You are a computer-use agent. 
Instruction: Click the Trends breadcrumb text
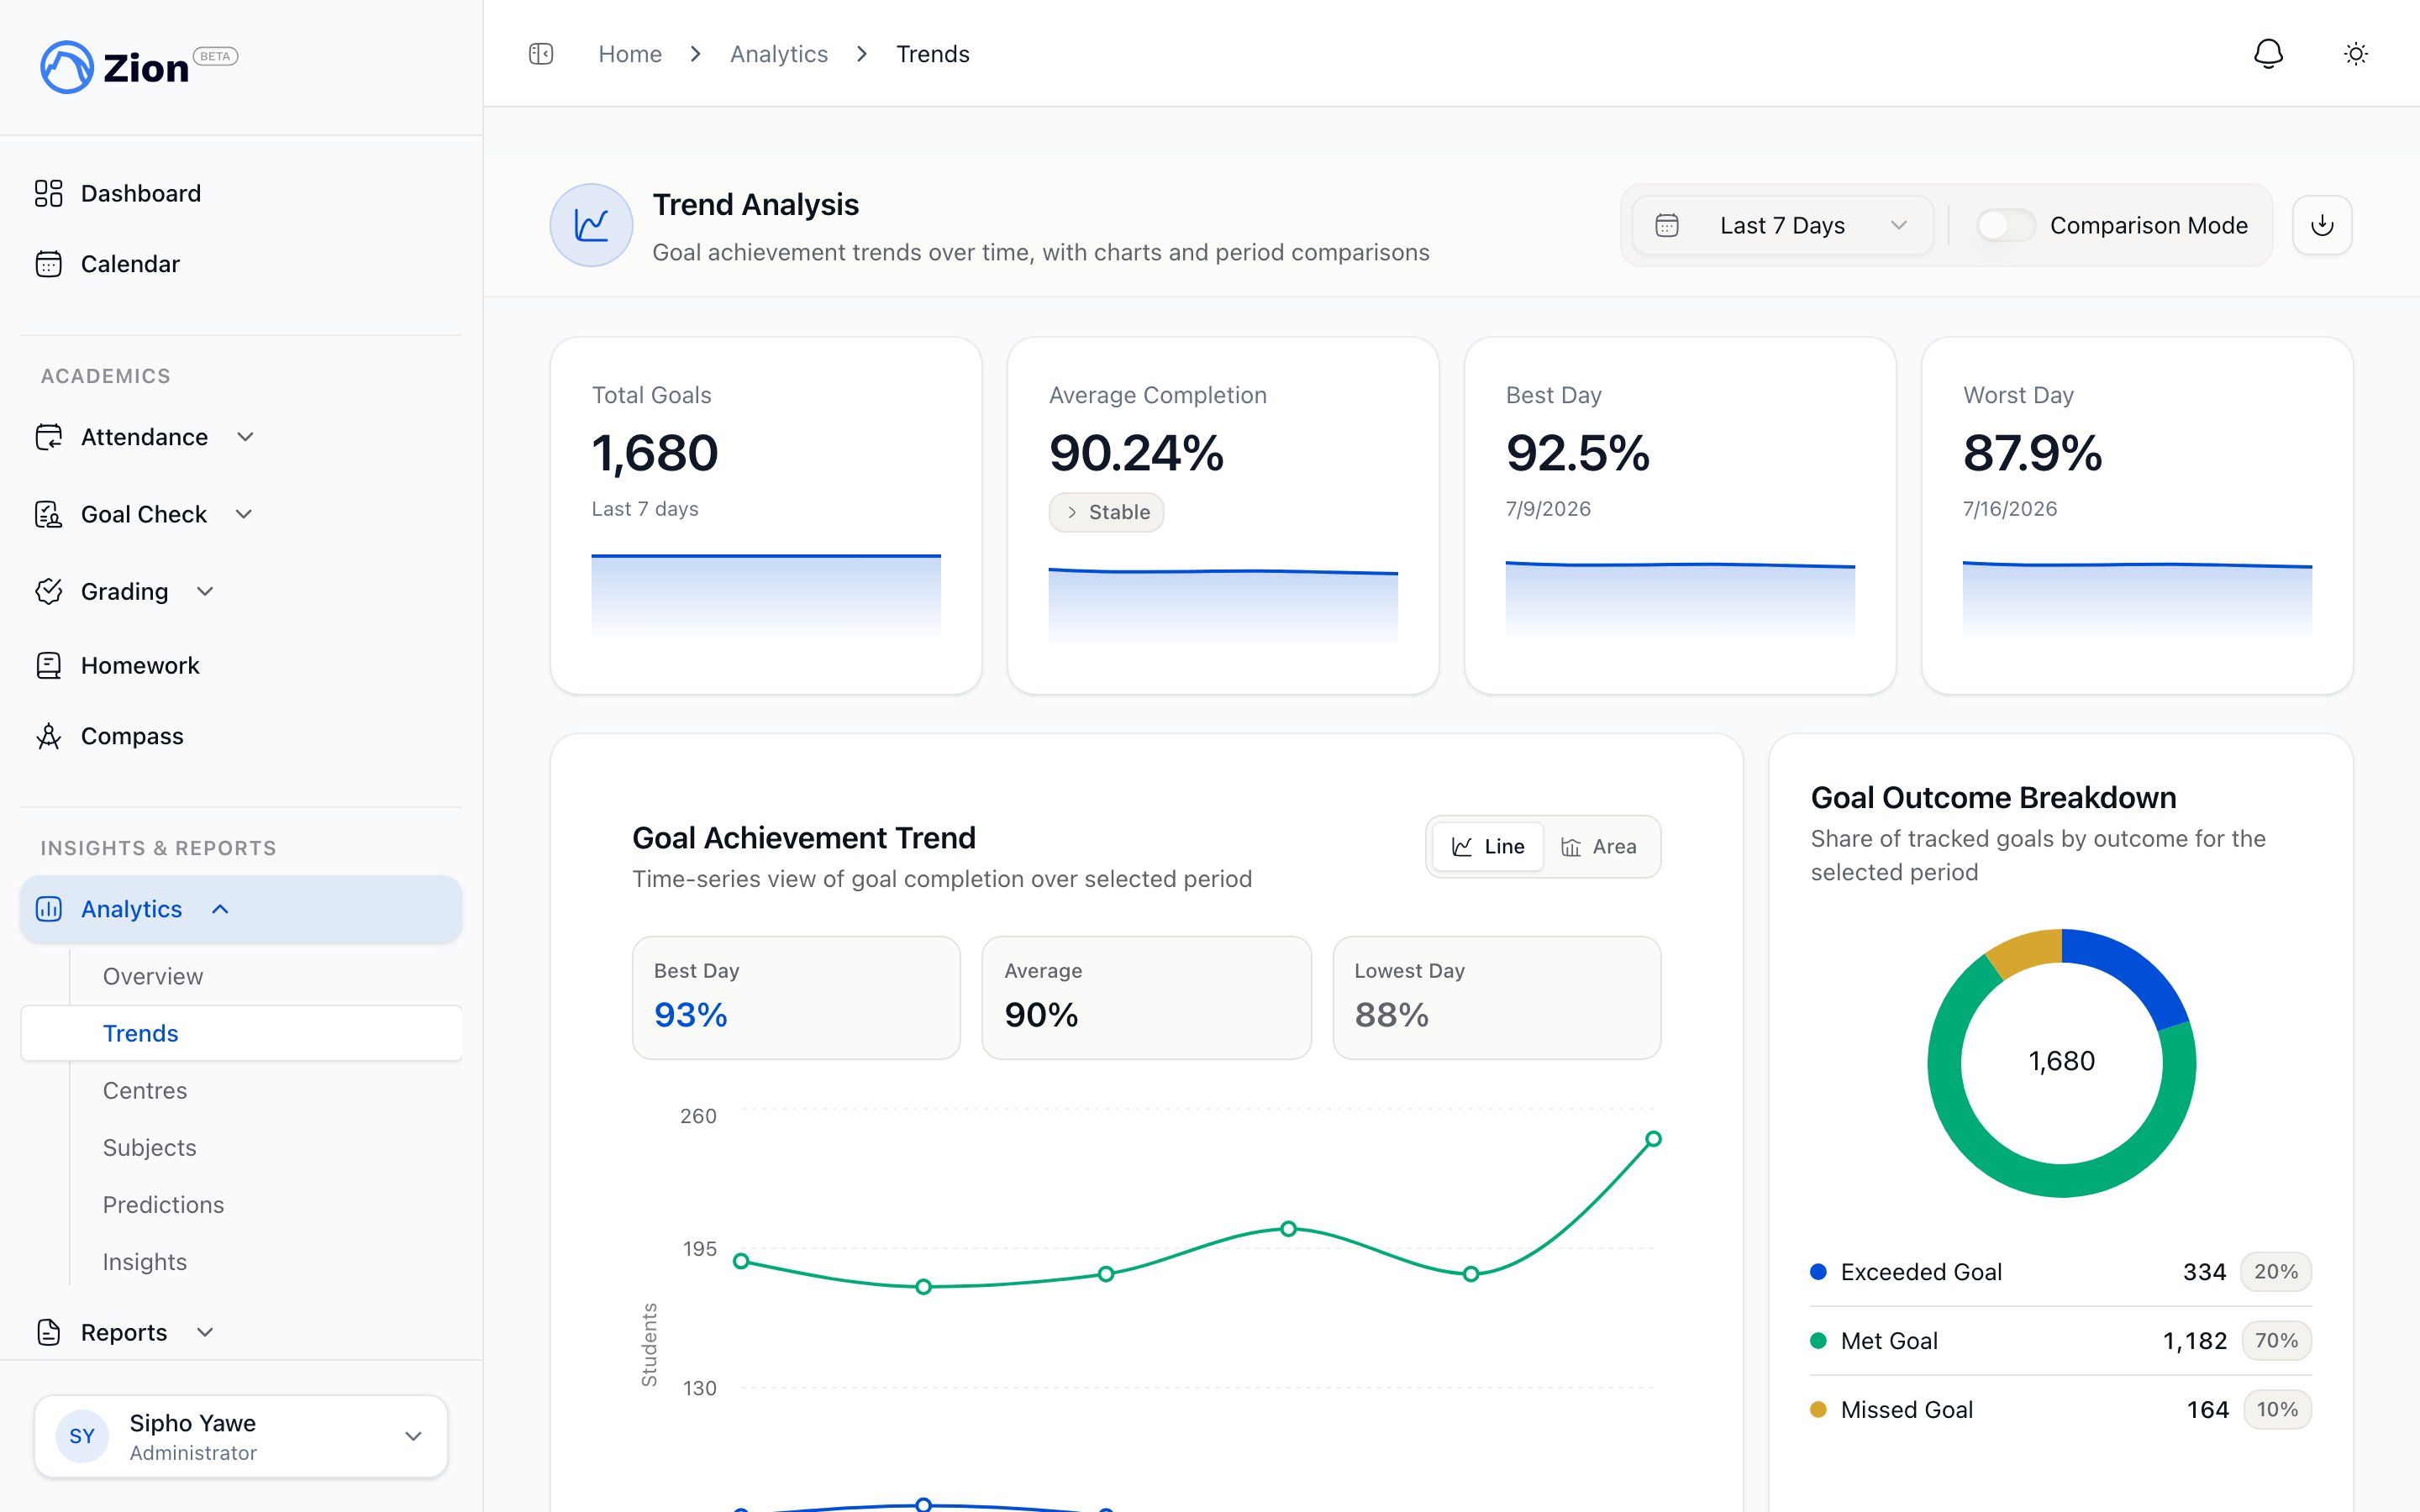932,54
